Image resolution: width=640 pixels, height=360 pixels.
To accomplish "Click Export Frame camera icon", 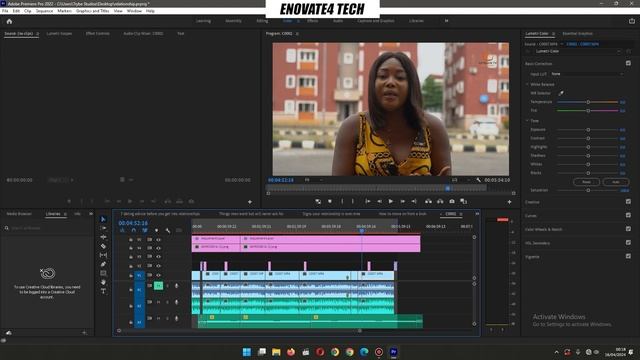I will (452, 201).
